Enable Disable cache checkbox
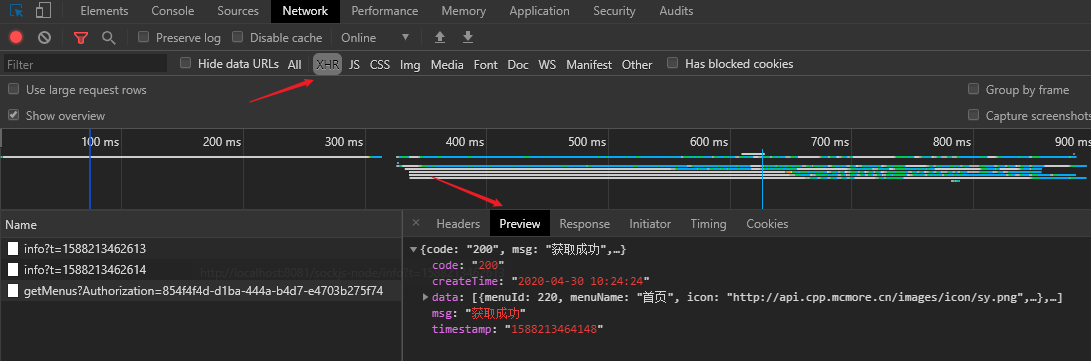The height and width of the screenshot is (361, 1091). pos(238,37)
